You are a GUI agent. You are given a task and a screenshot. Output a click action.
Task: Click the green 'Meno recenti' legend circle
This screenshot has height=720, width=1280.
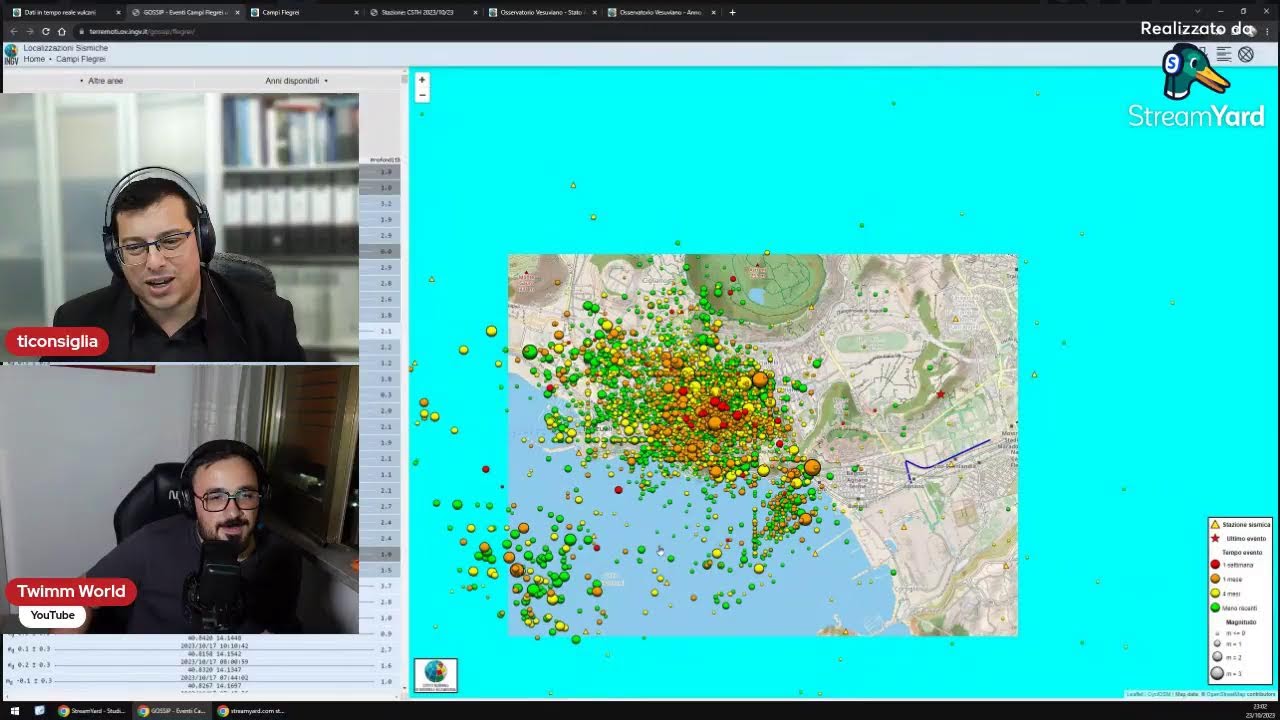pyautogui.click(x=1215, y=607)
